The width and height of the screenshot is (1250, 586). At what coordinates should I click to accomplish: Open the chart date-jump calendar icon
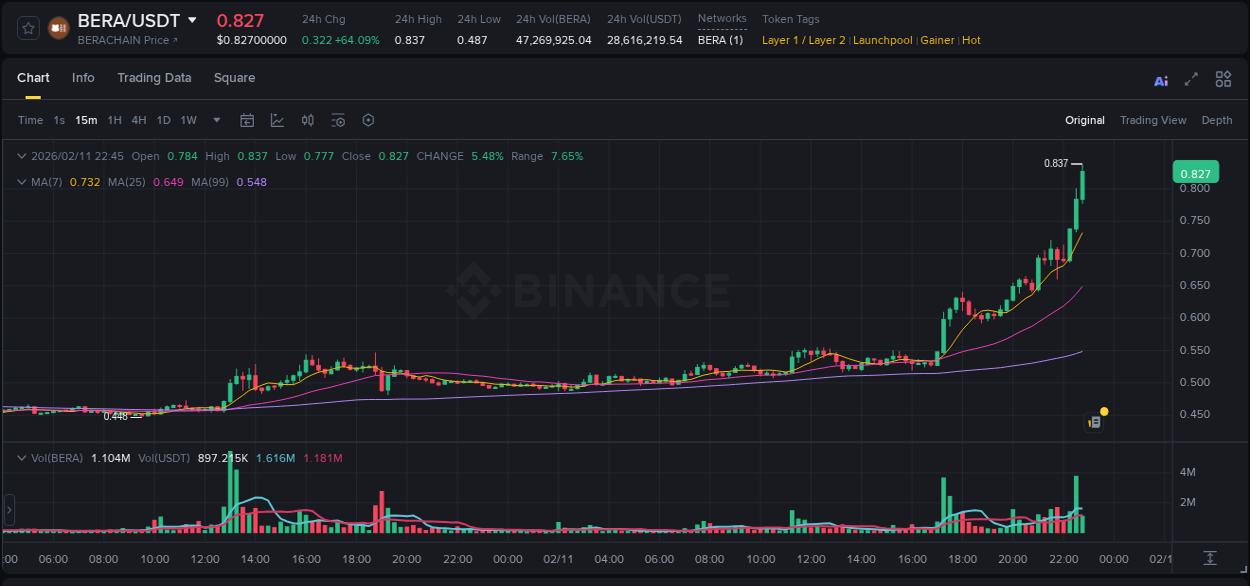click(x=247, y=120)
